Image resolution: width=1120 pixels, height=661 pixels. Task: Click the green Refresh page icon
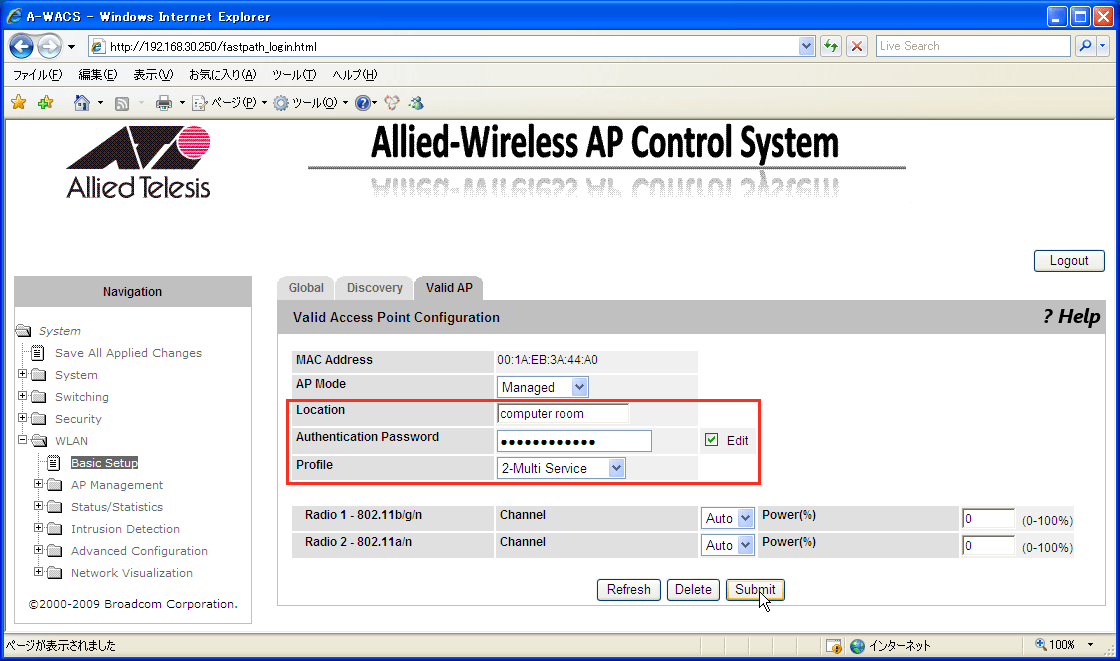(x=831, y=46)
